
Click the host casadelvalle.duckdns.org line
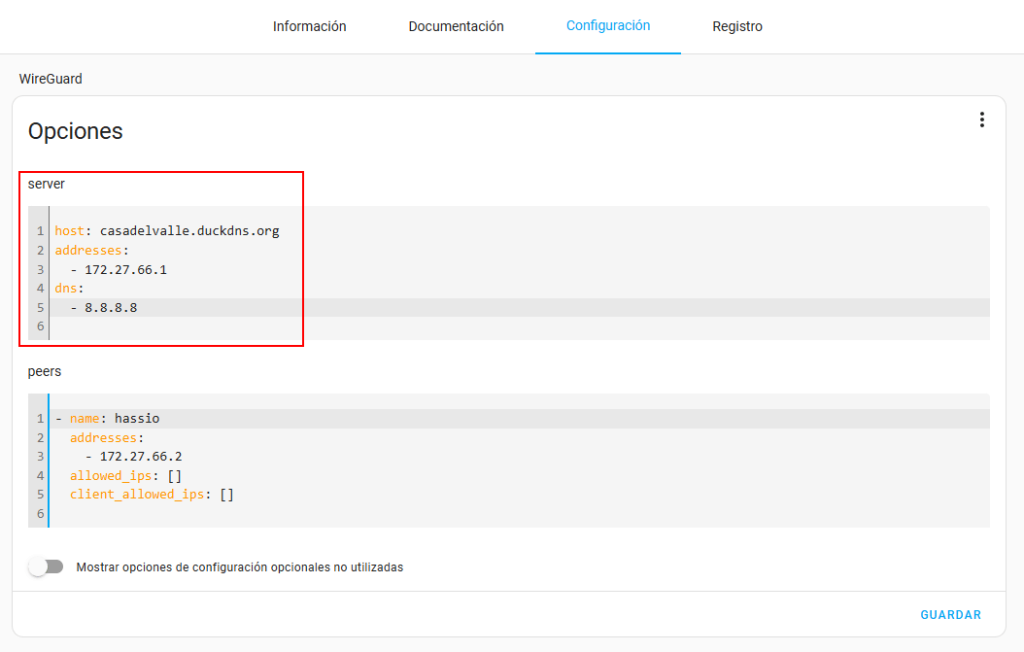pos(167,231)
